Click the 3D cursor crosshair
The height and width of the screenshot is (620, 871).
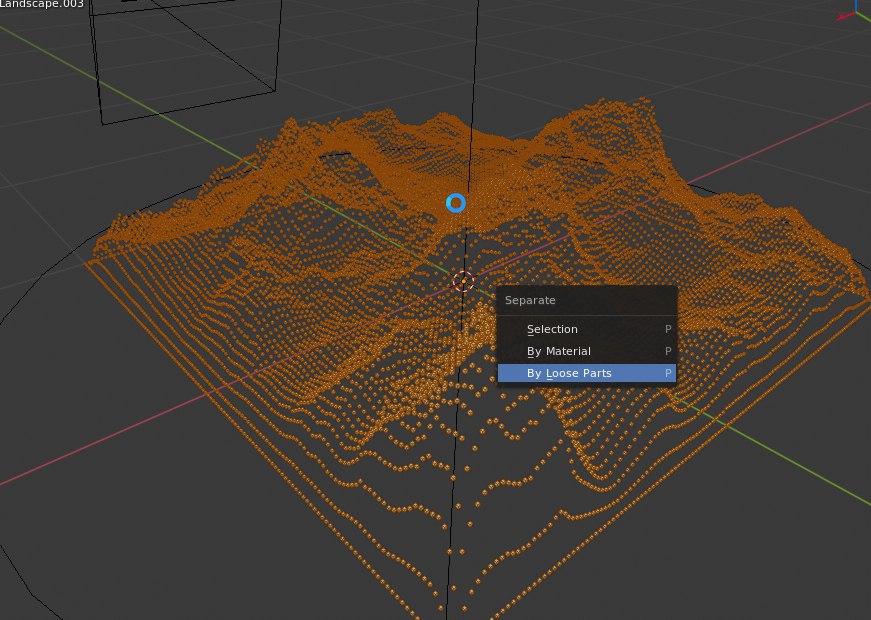pyautogui.click(x=463, y=282)
